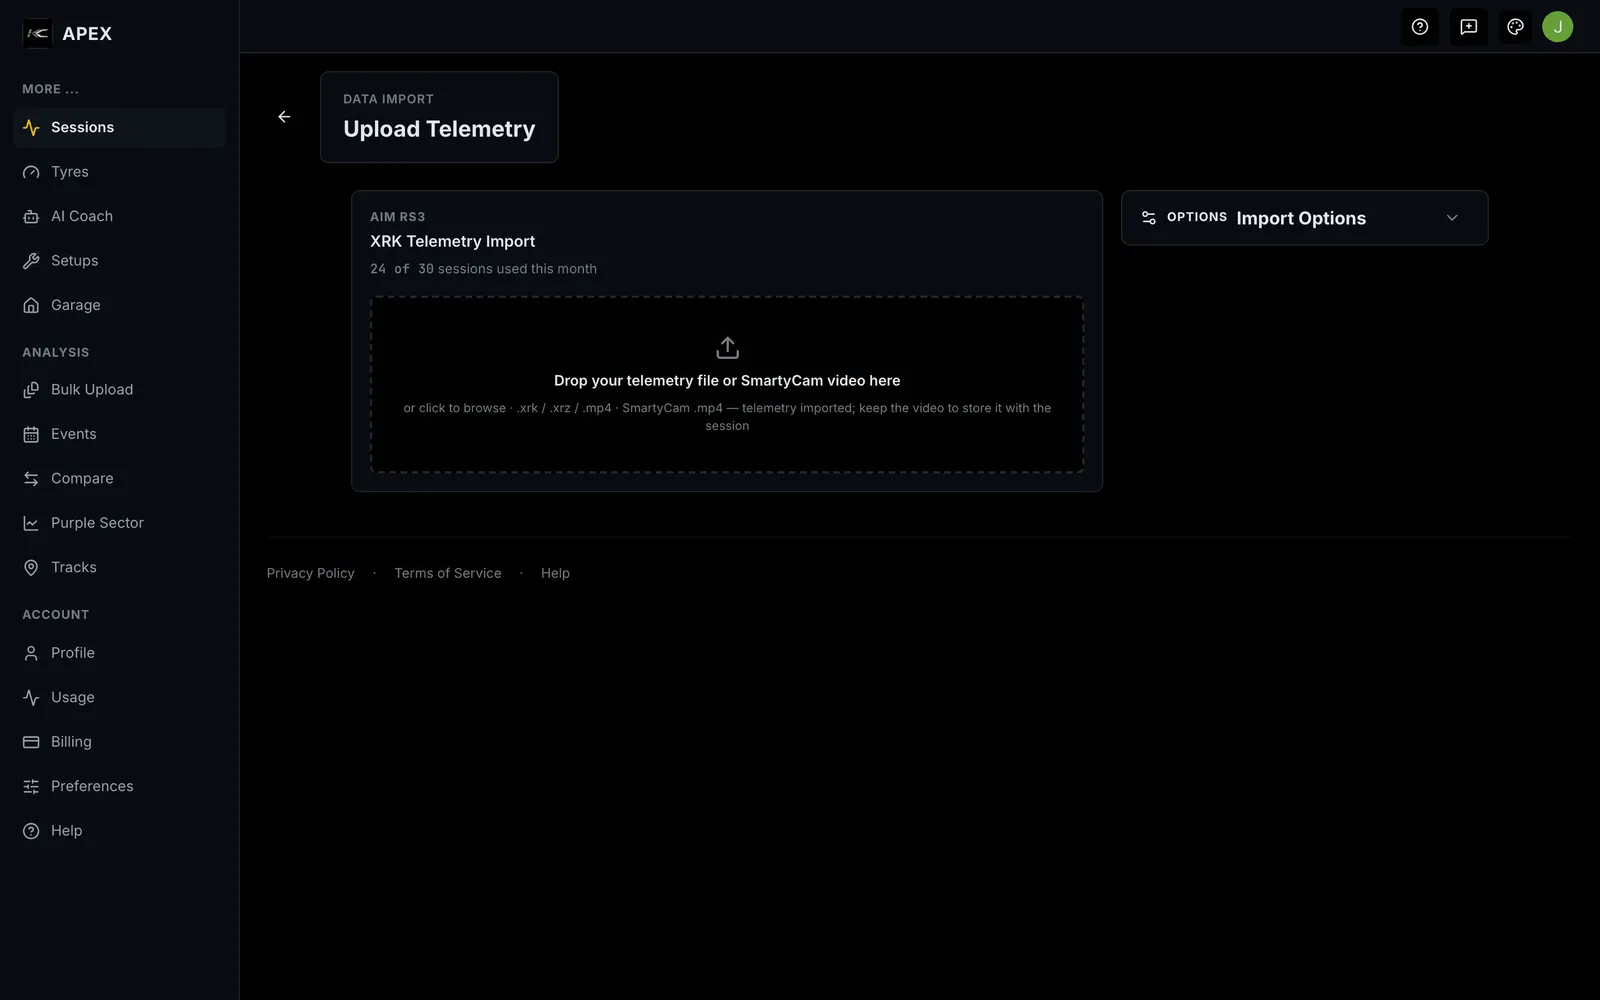Click the Compare arrows icon
The width and height of the screenshot is (1600, 1000).
[x=31, y=479]
